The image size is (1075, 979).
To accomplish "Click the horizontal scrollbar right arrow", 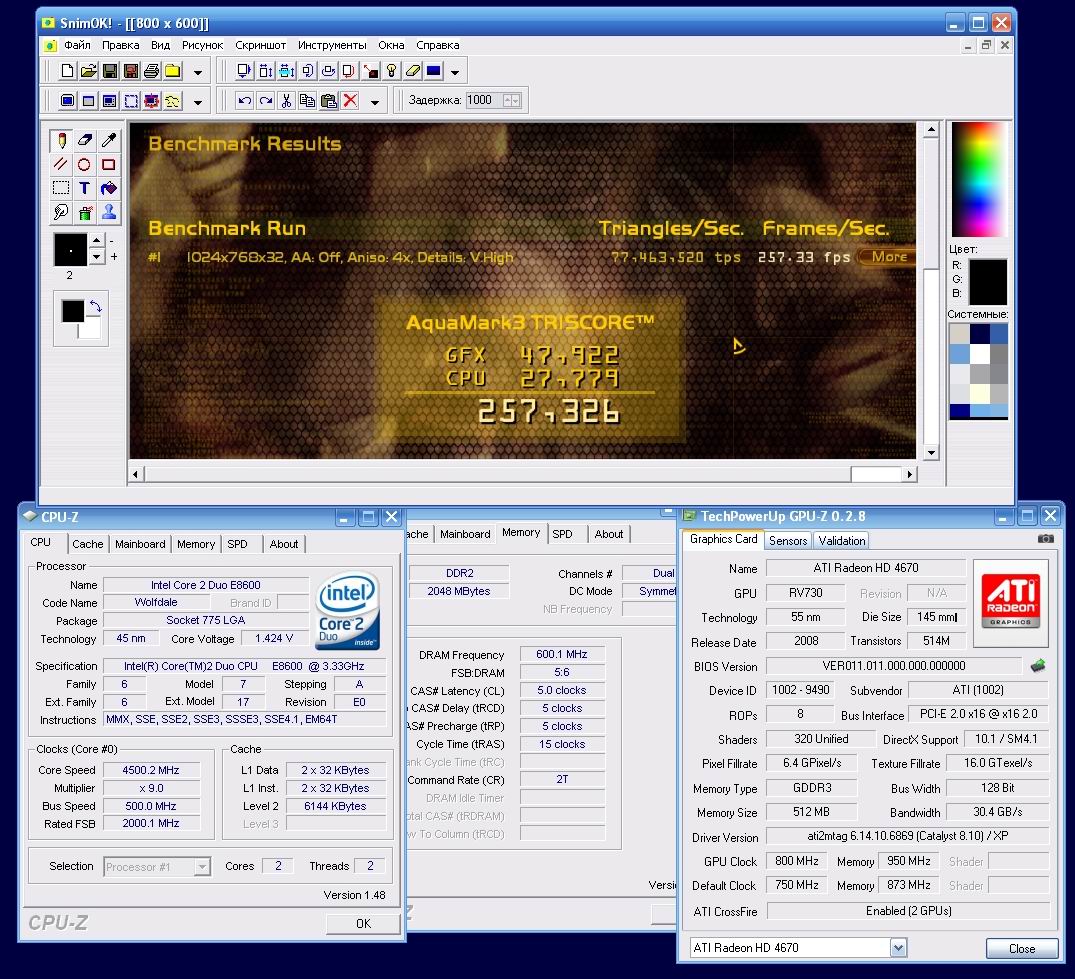I will (909, 474).
